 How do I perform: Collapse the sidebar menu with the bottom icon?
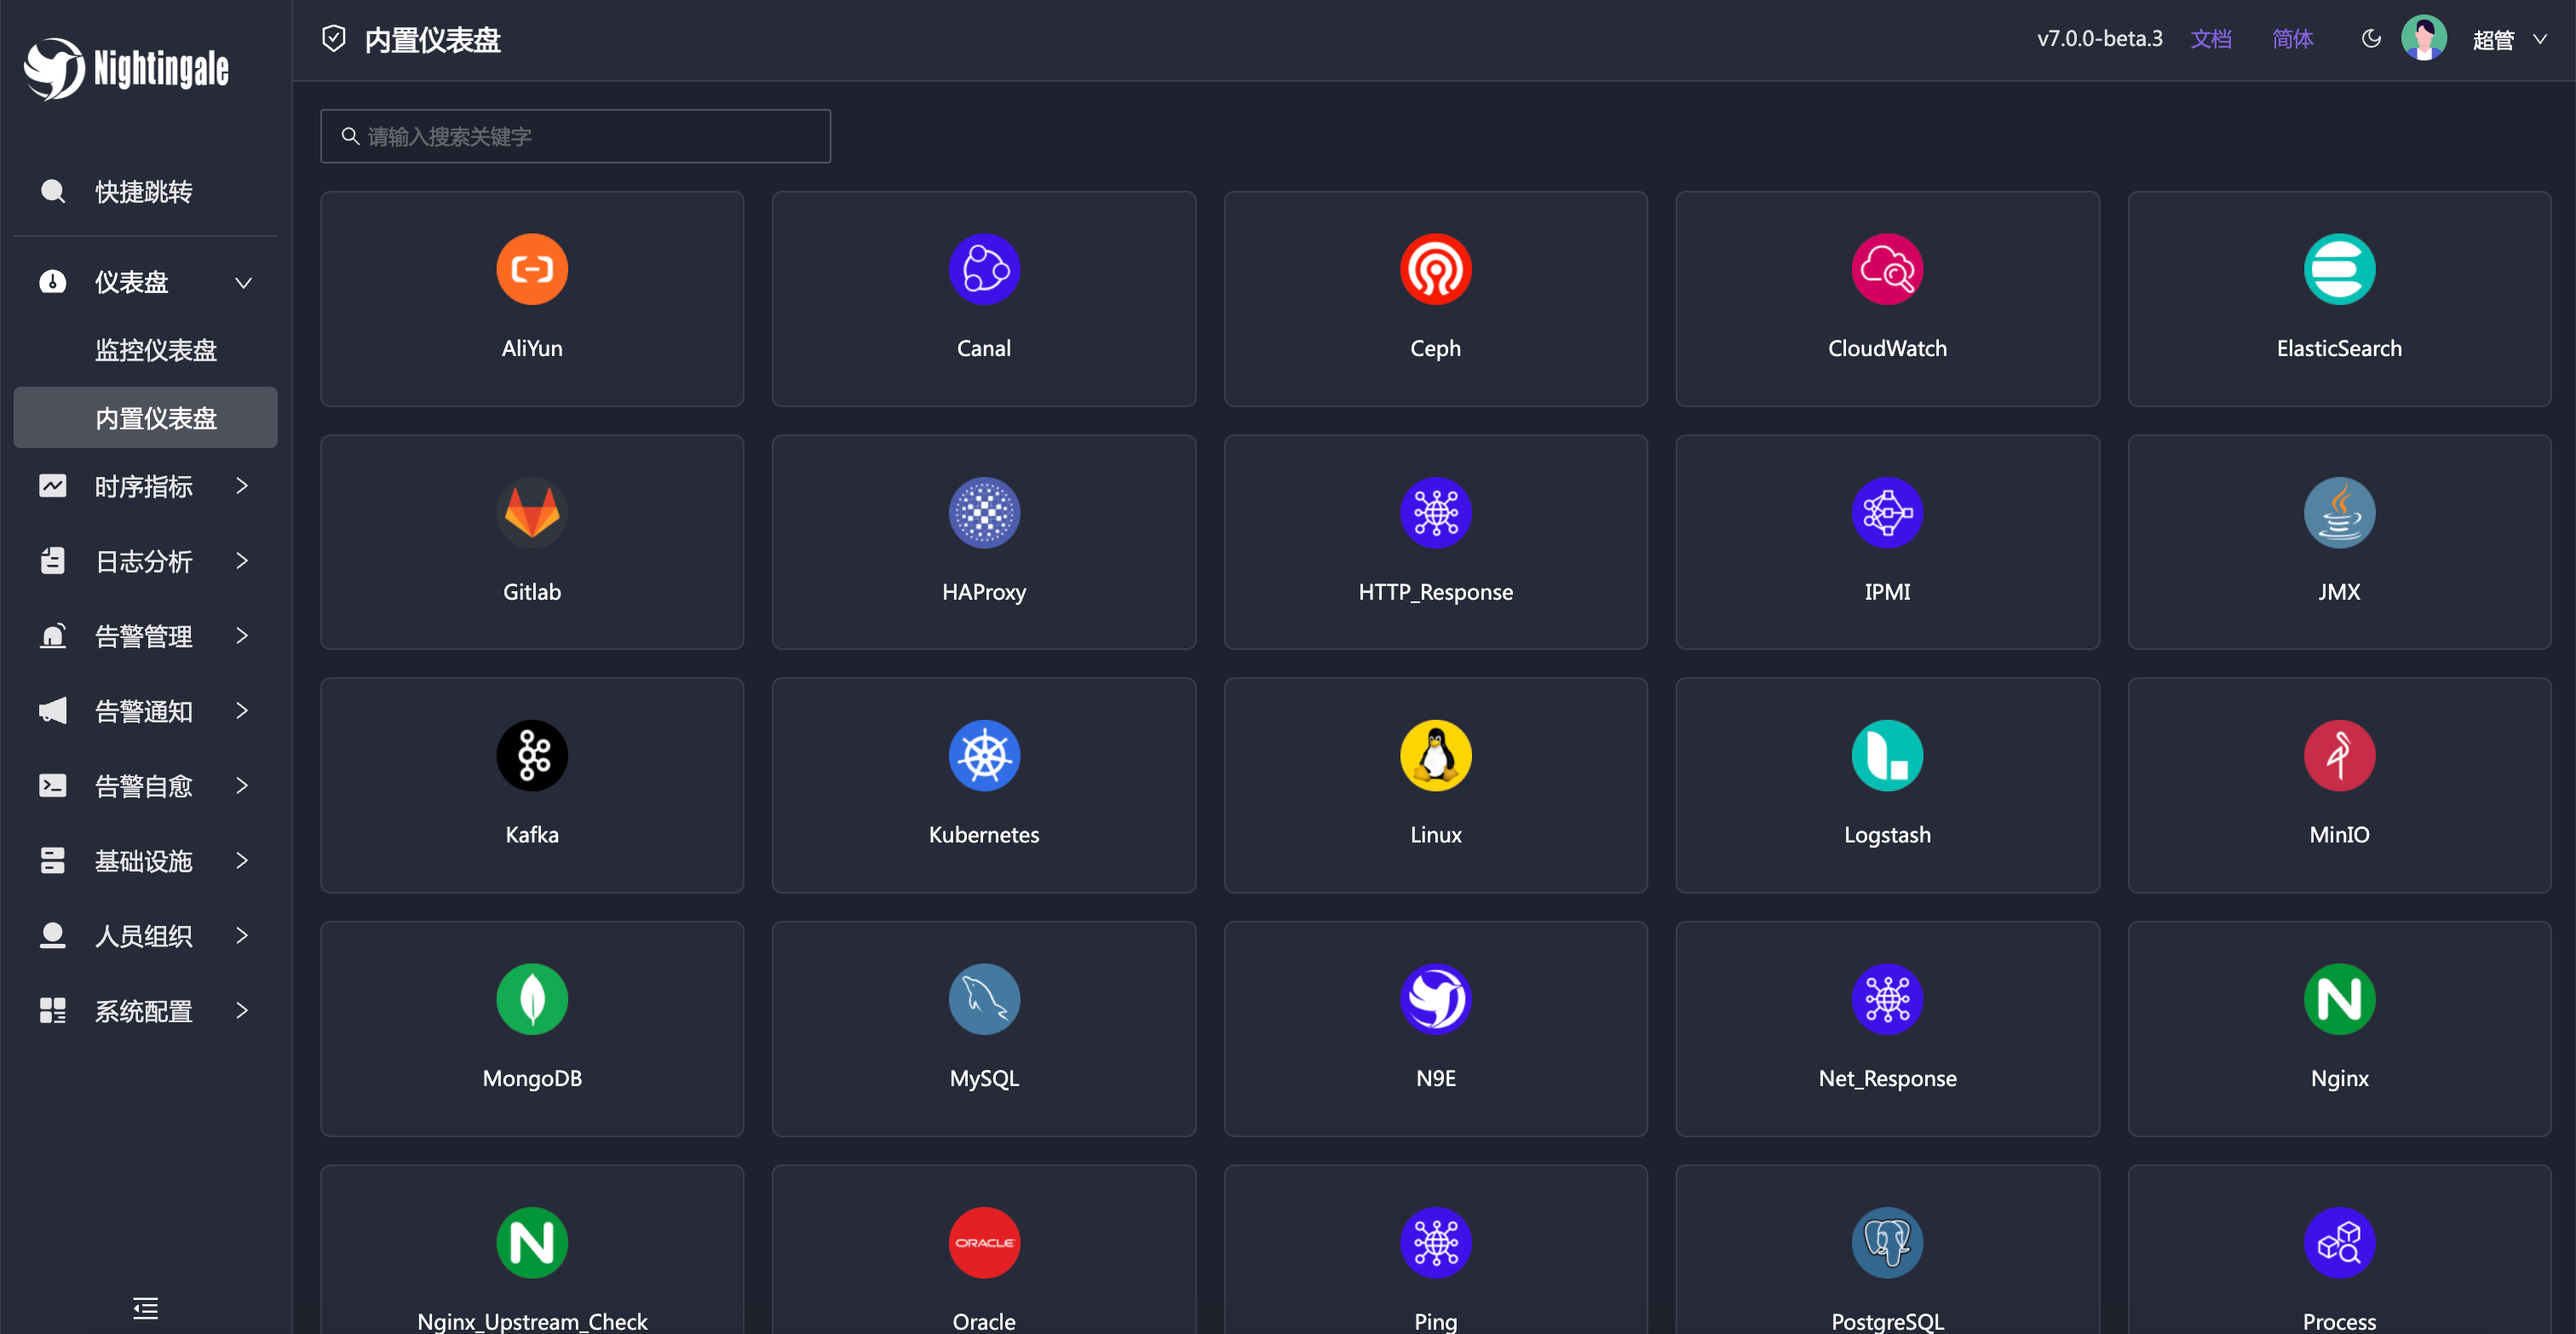click(x=145, y=1307)
